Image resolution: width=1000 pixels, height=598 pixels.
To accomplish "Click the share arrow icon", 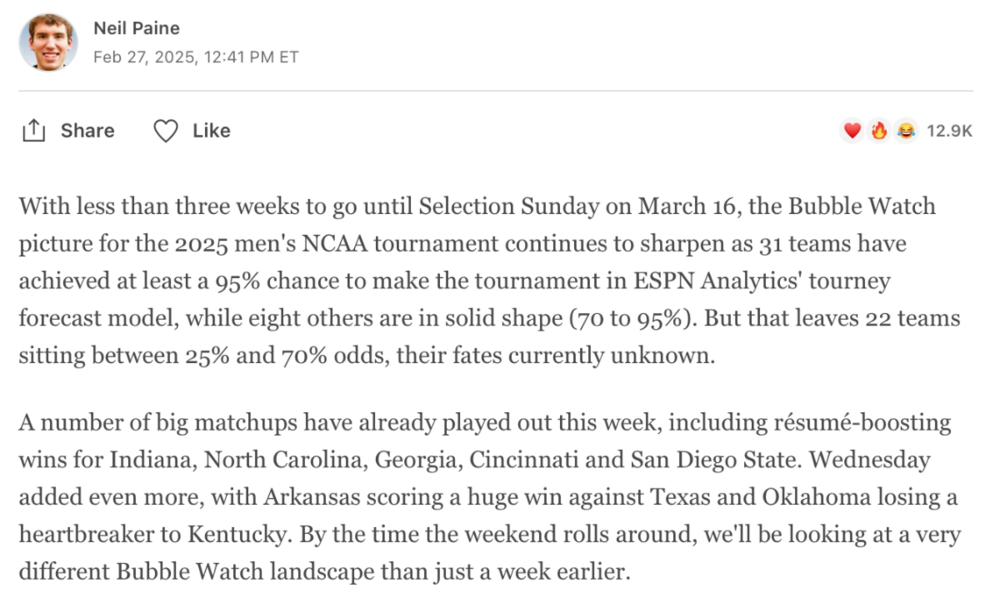I will (34, 131).
